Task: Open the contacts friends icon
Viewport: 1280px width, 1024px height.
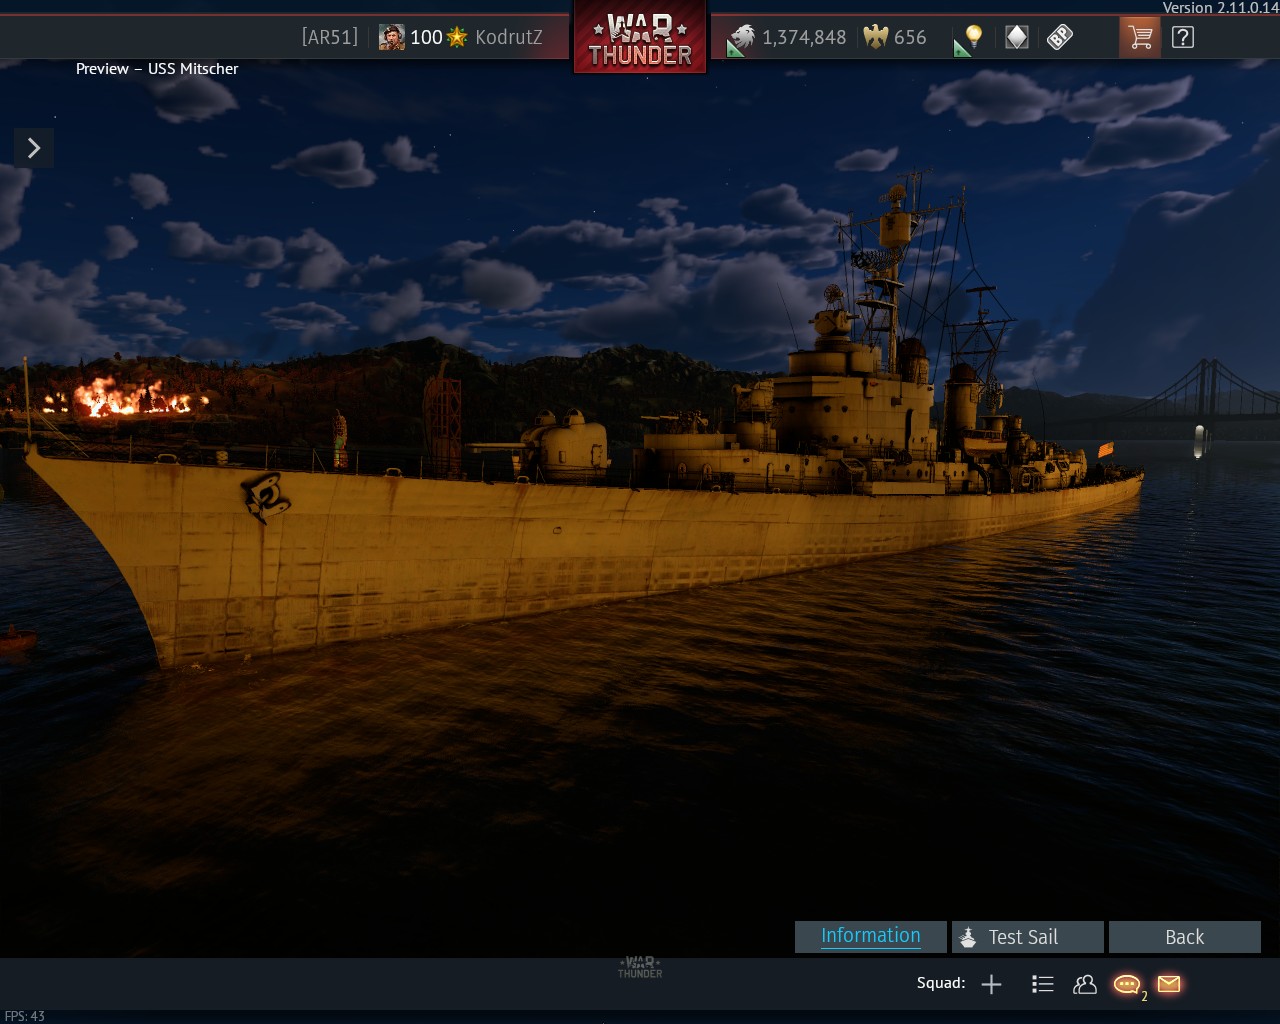Action: (1085, 985)
